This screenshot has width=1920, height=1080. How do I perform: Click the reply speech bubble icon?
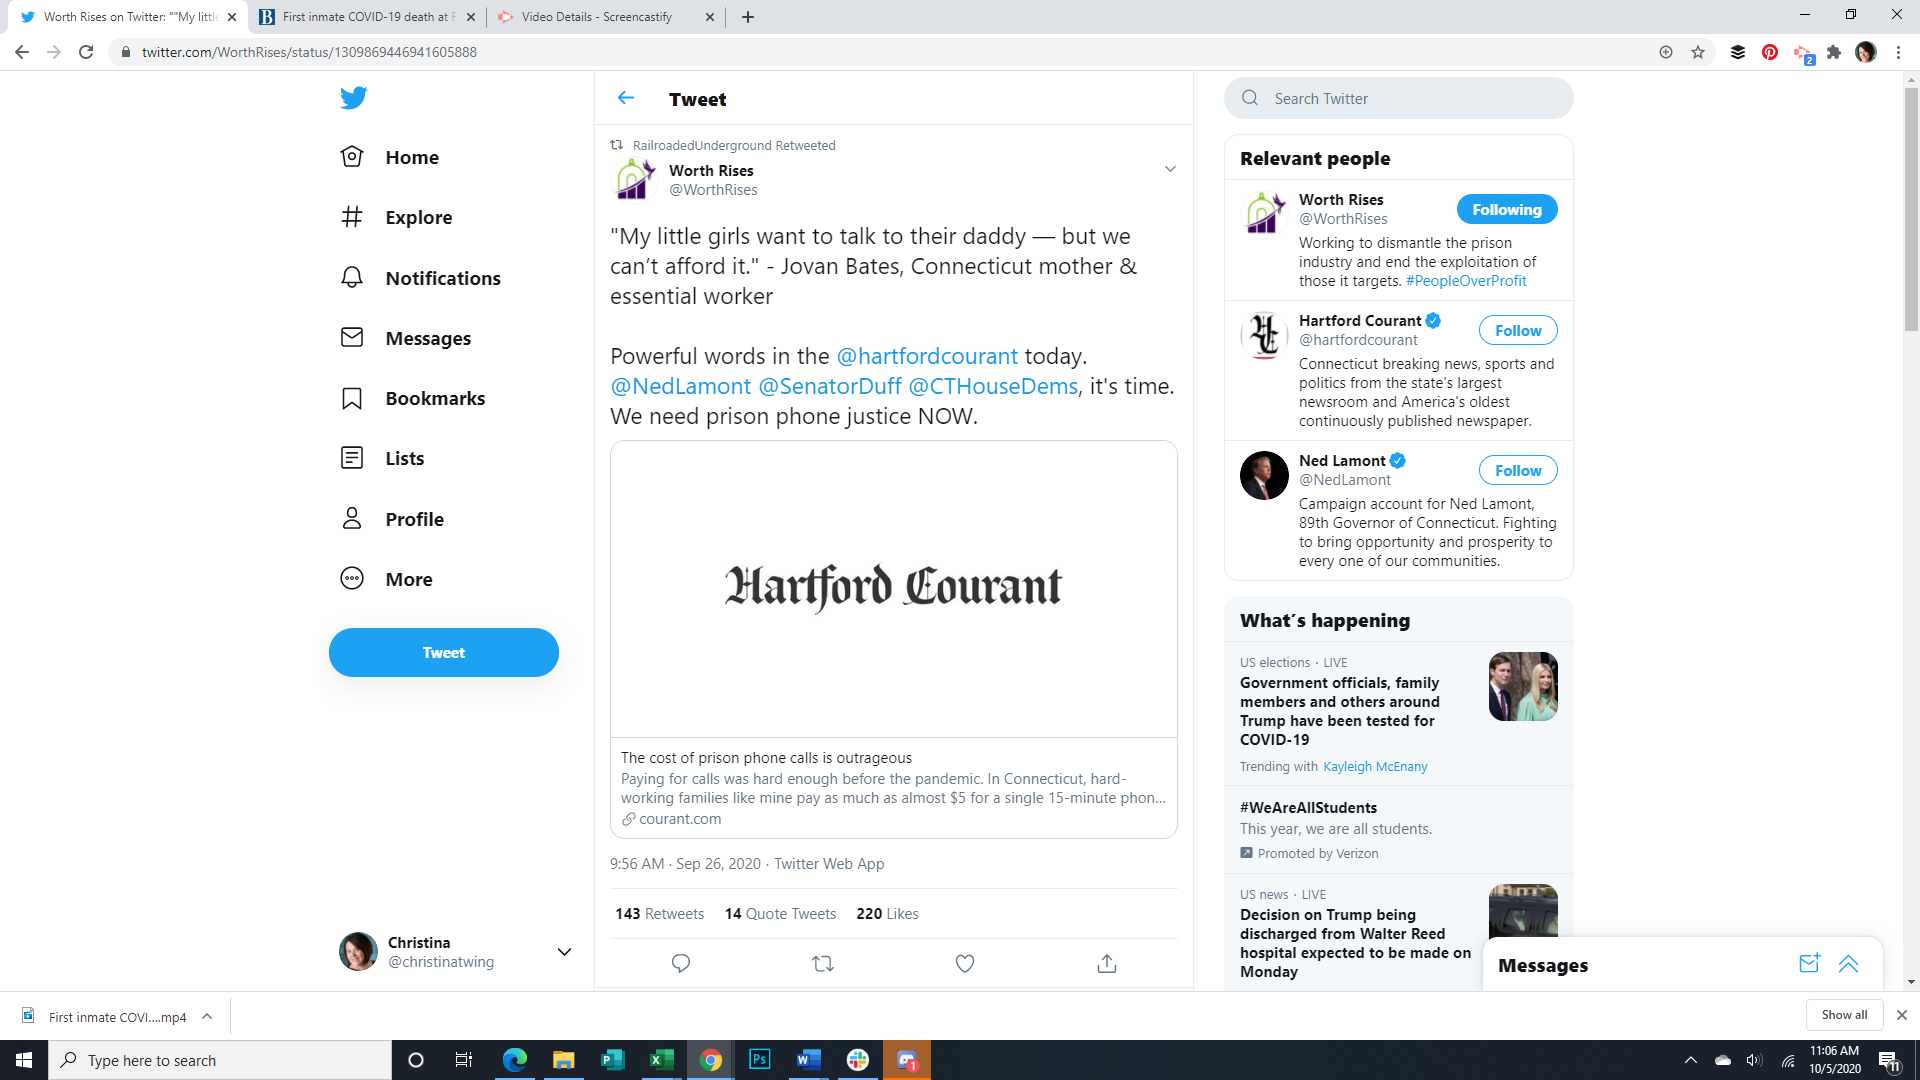tap(681, 964)
